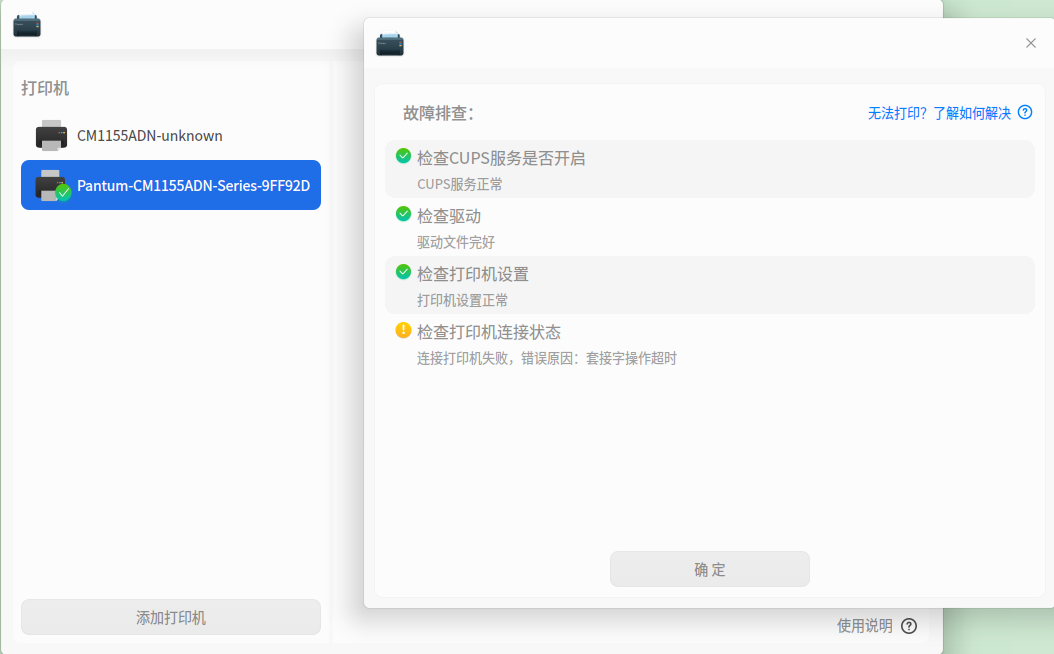Click the printer icon in troubleshooting dialog header

coord(390,44)
